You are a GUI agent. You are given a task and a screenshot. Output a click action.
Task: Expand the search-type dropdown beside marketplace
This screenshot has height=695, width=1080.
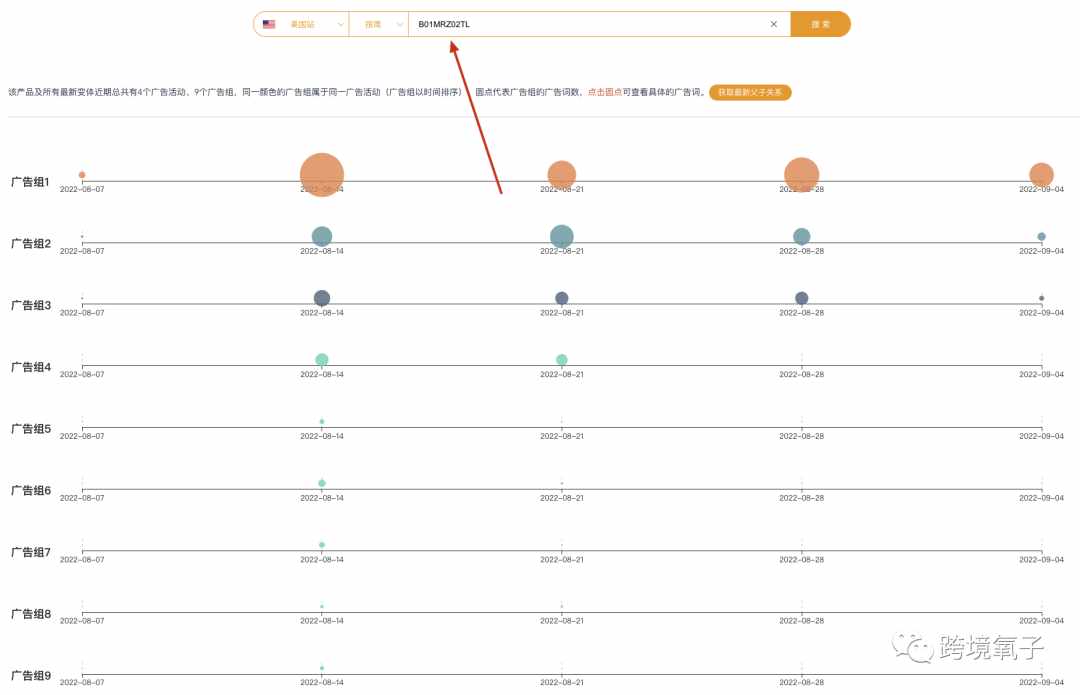point(378,24)
